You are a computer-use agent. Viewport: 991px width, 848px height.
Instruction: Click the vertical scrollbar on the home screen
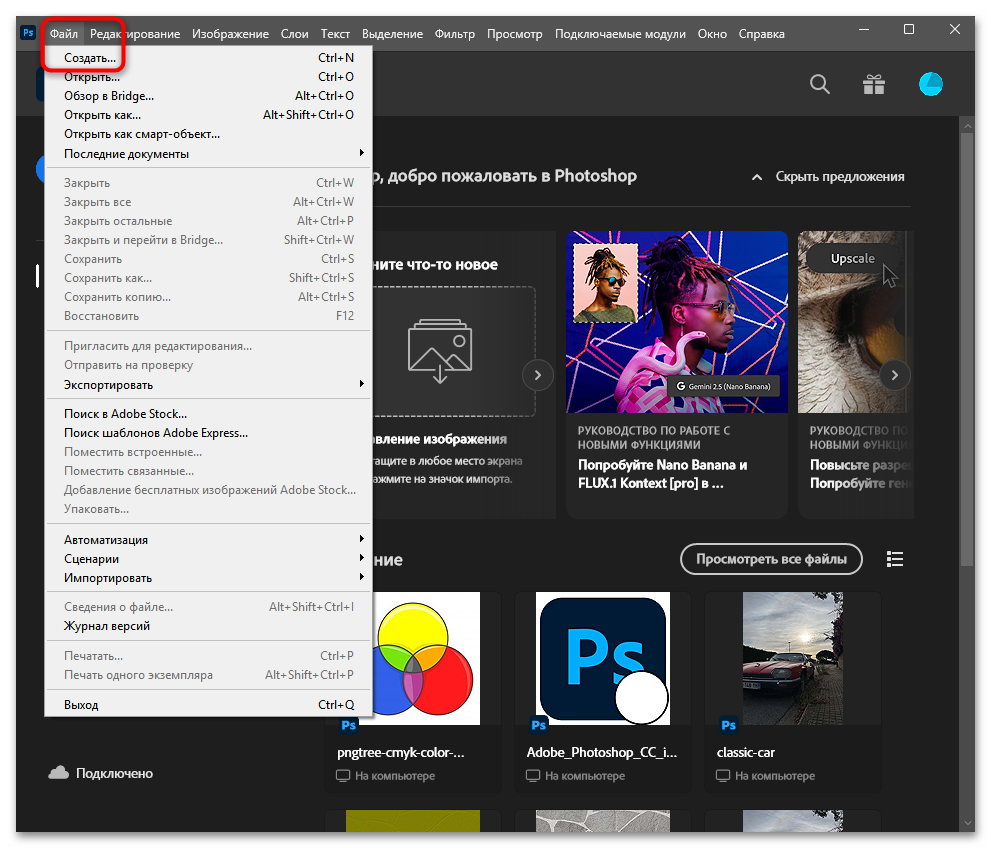pyautogui.click(x=967, y=349)
